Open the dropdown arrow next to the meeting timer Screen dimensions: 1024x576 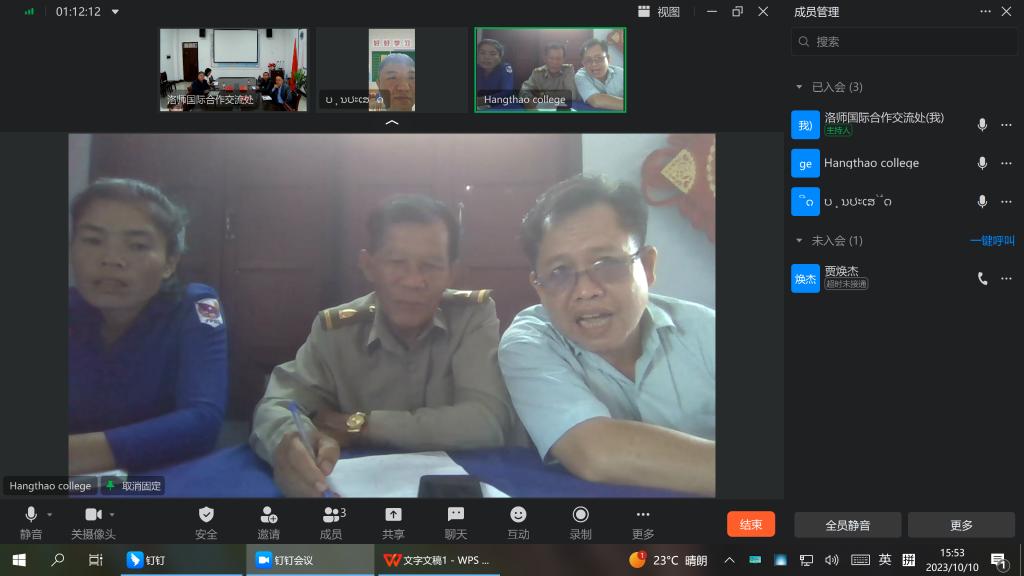pos(115,12)
